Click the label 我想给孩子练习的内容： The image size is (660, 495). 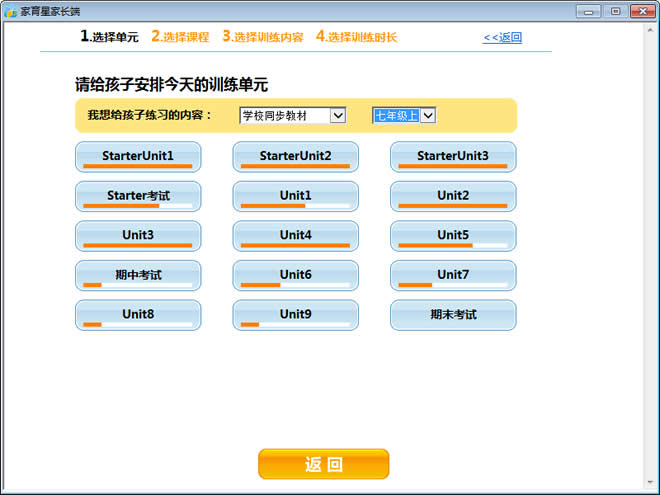[x=149, y=115]
